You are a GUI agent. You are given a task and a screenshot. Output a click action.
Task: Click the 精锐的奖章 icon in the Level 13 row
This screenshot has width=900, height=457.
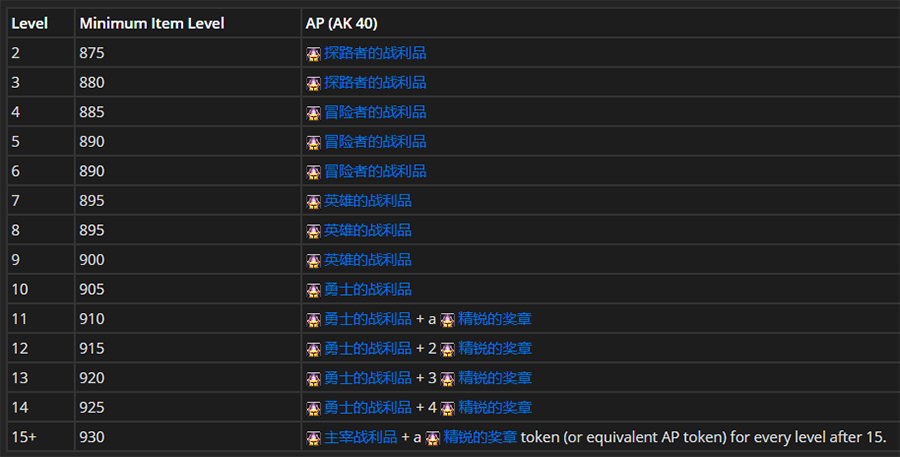pos(448,379)
